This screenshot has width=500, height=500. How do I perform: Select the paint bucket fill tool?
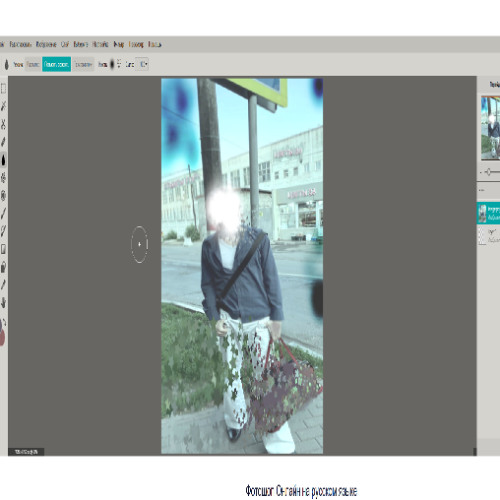click(3, 267)
